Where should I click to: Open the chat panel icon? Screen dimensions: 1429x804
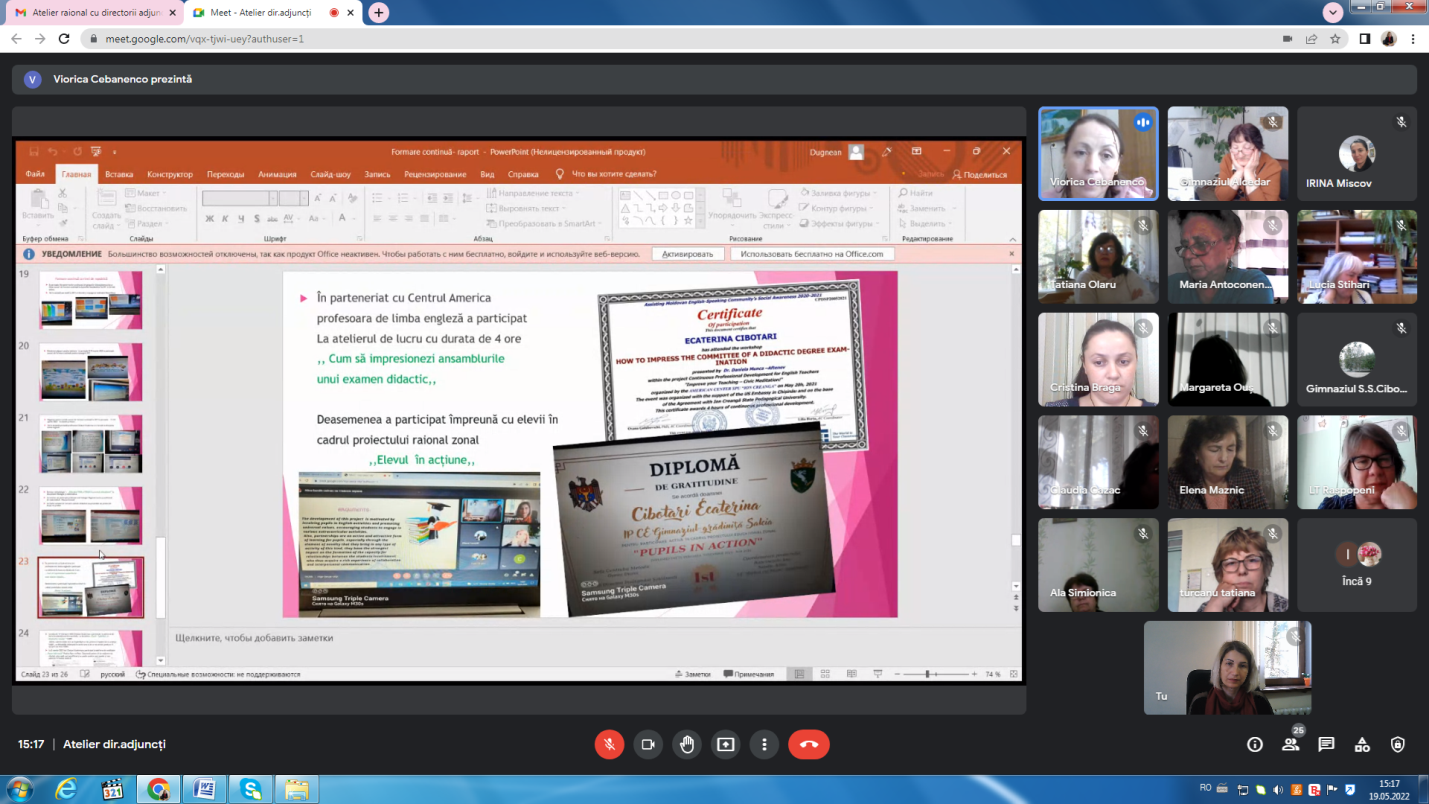coord(1326,744)
